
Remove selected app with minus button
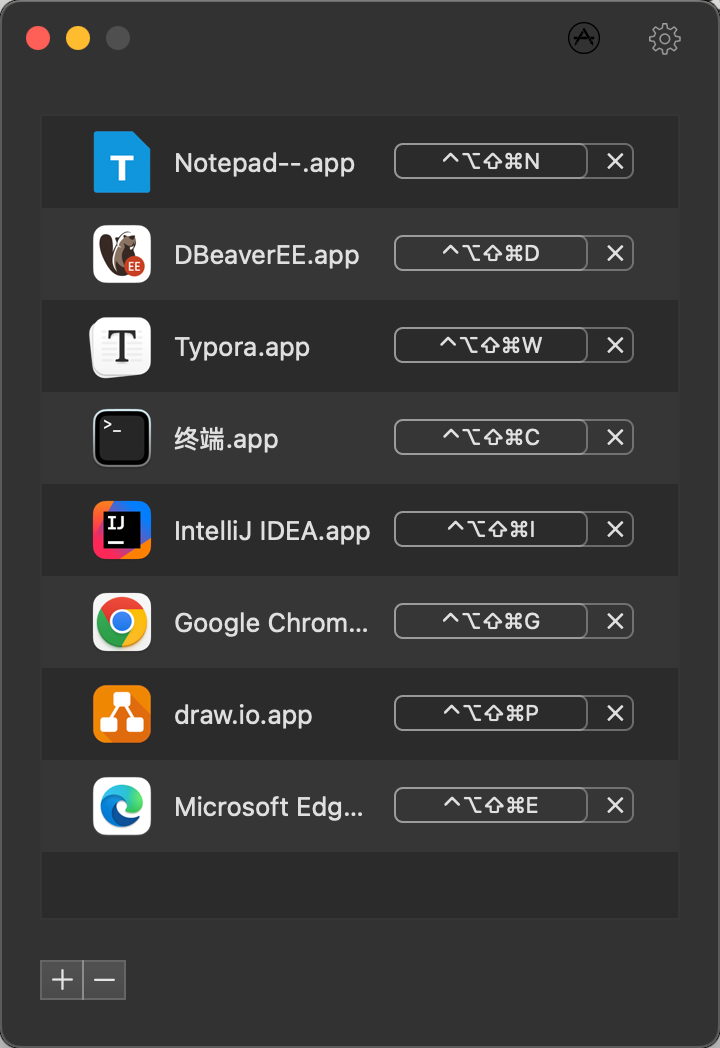tap(104, 980)
